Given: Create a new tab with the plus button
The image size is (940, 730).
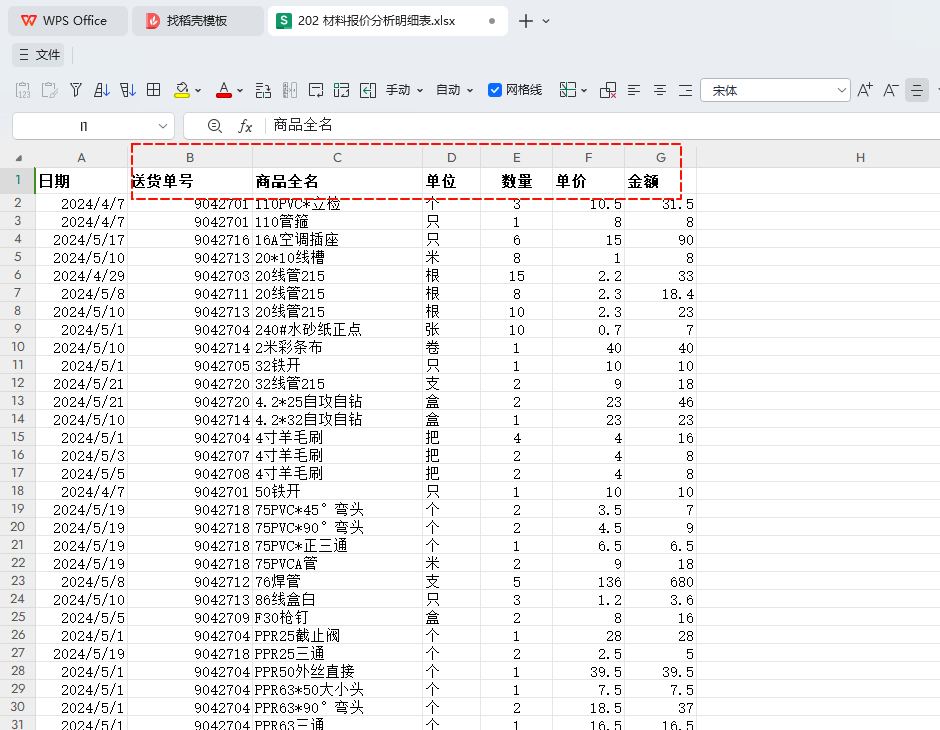Looking at the screenshot, I should [x=526, y=21].
